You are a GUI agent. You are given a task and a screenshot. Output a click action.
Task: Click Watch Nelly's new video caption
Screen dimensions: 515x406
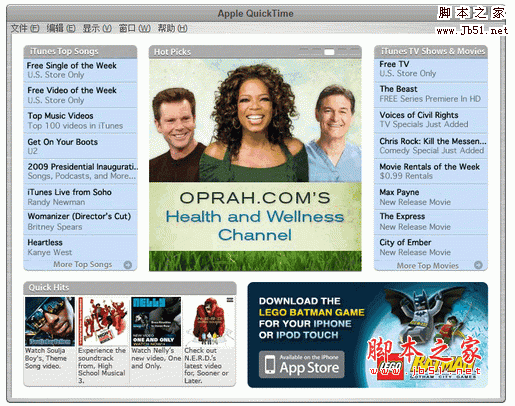[x=156, y=358]
